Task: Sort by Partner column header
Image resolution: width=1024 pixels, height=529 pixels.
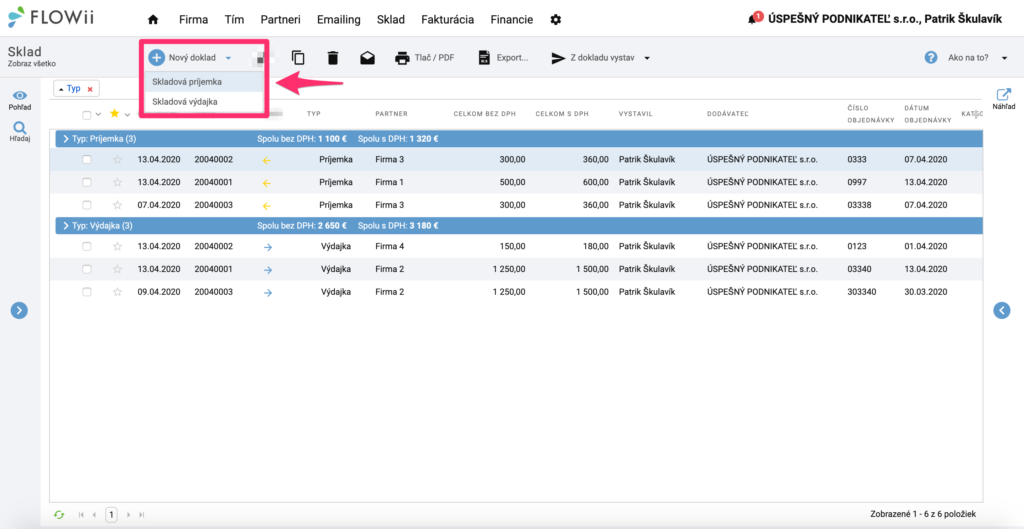Action: pos(391,114)
